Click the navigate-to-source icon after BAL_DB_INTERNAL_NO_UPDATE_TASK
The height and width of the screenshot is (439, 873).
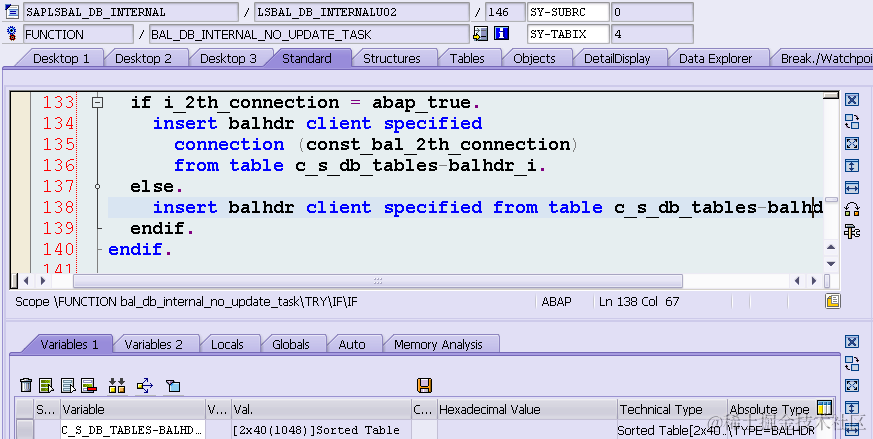click(480, 34)
